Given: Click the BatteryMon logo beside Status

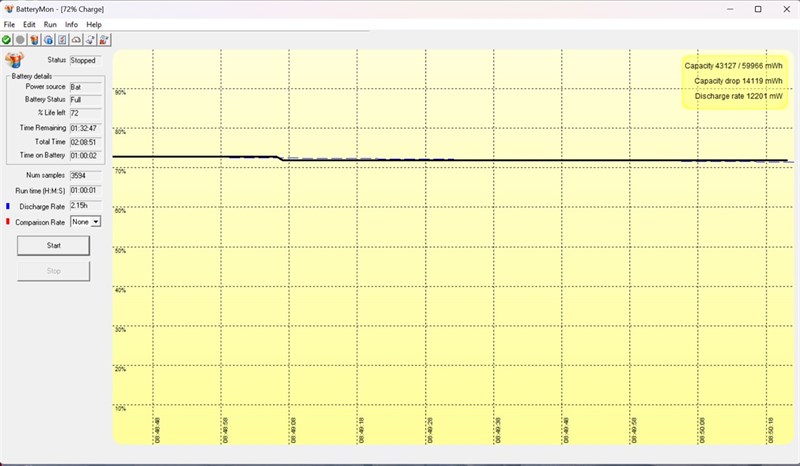Looking at the screenshot, I should [14, 60].
